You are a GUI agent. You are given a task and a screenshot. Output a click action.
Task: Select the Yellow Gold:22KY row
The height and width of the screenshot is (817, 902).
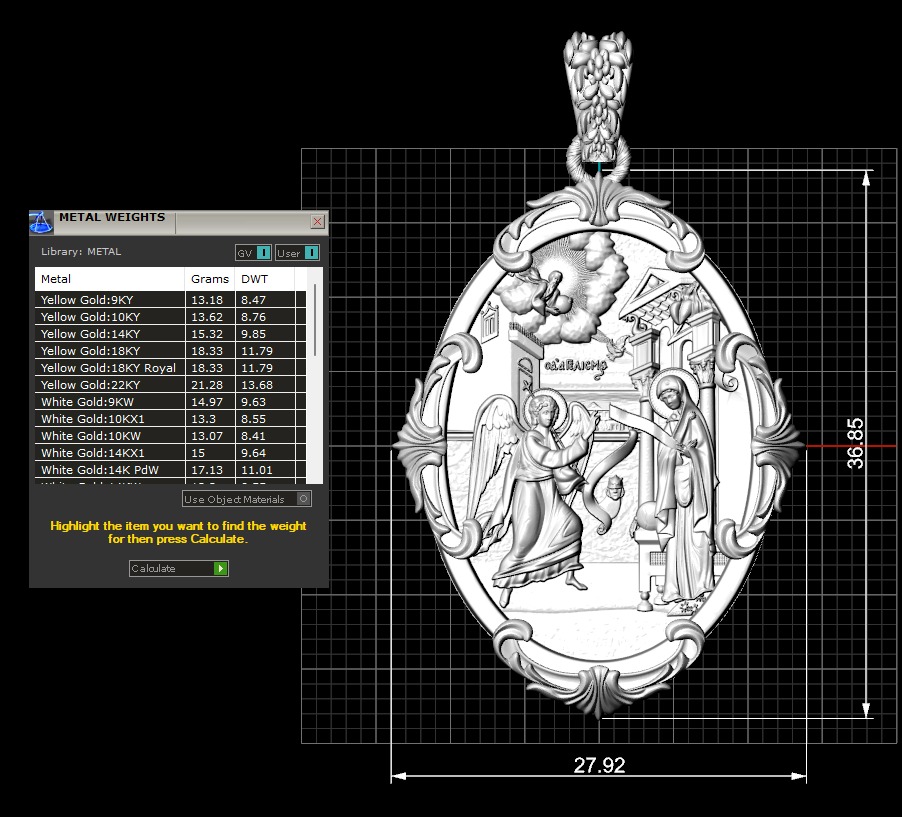point(170,385)
